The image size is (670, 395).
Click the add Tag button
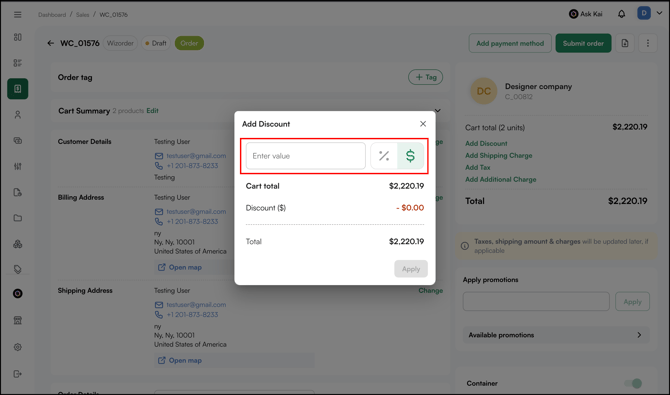(426, 77)
